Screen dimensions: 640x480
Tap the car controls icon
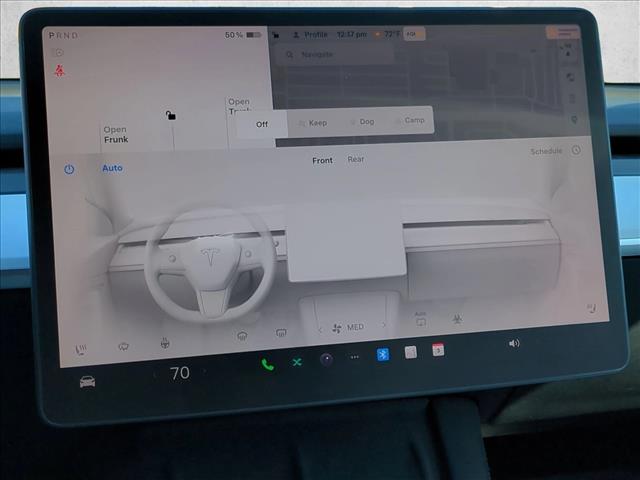[x=88, y=381]
